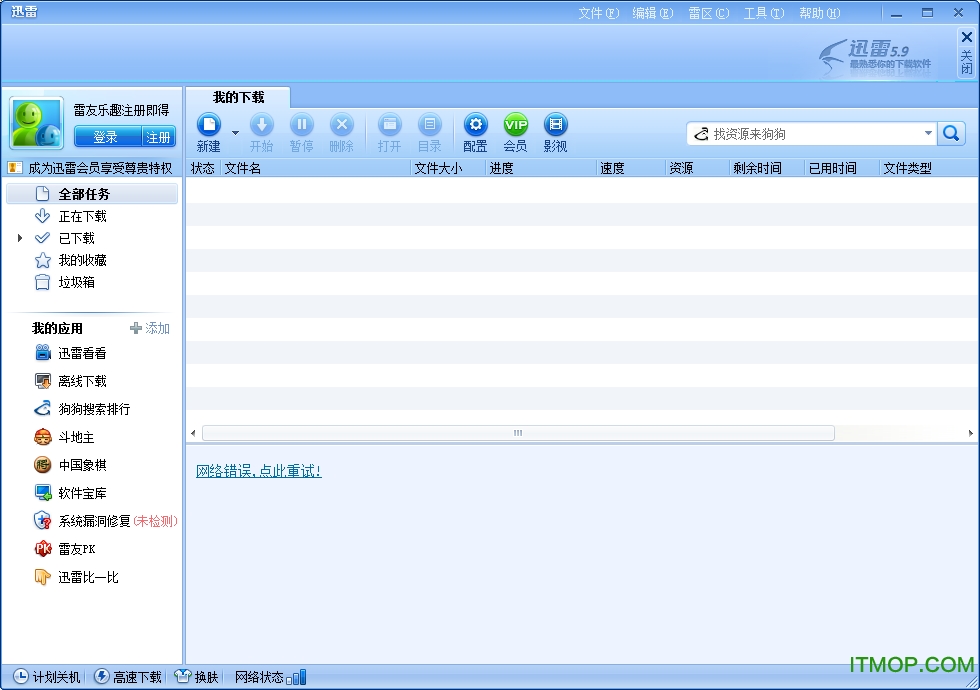This screenshot has width=980, height=690.
Task: Open the search box dropdown arrow
Action: coord(928,133)
